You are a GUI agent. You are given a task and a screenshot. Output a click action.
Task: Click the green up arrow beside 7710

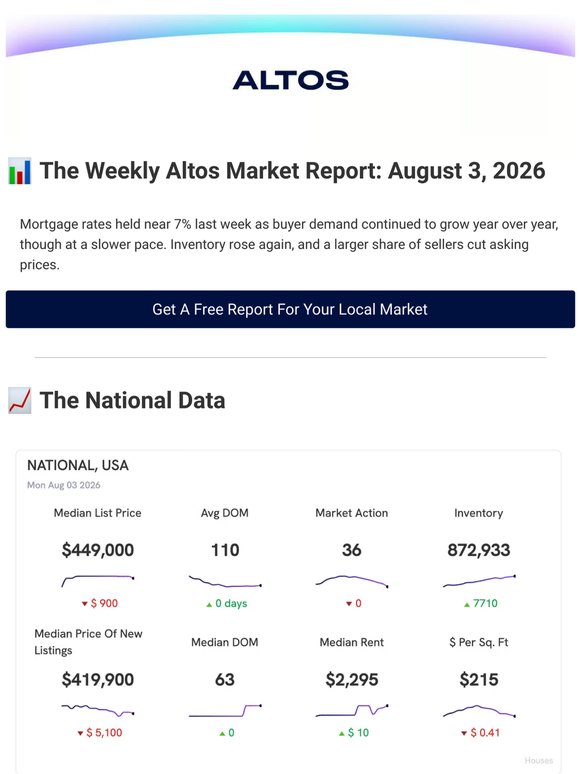tap(466, 604)
